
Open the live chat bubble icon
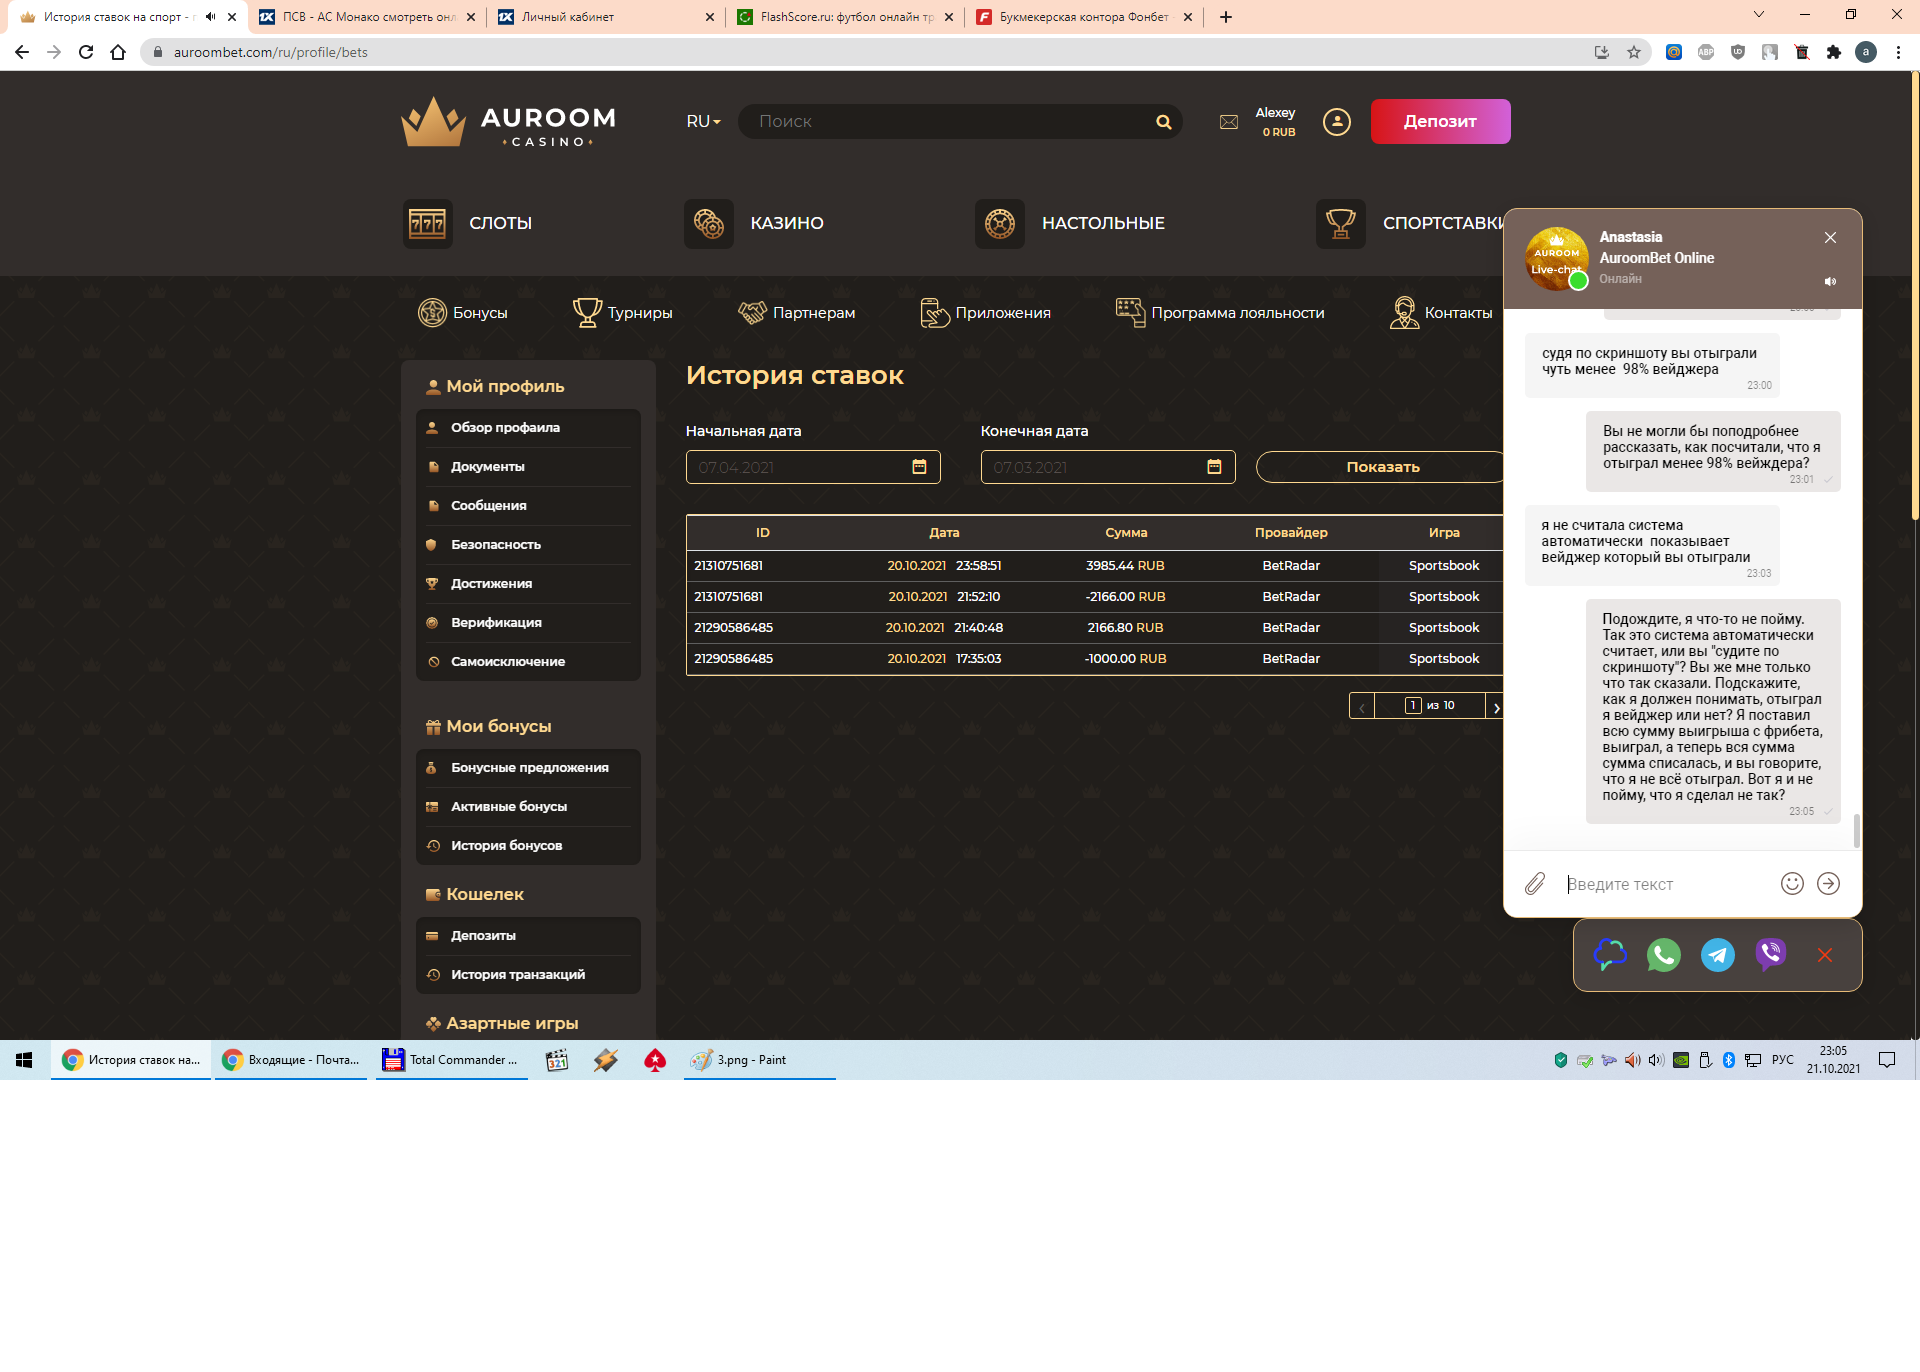coord(1610,955)
